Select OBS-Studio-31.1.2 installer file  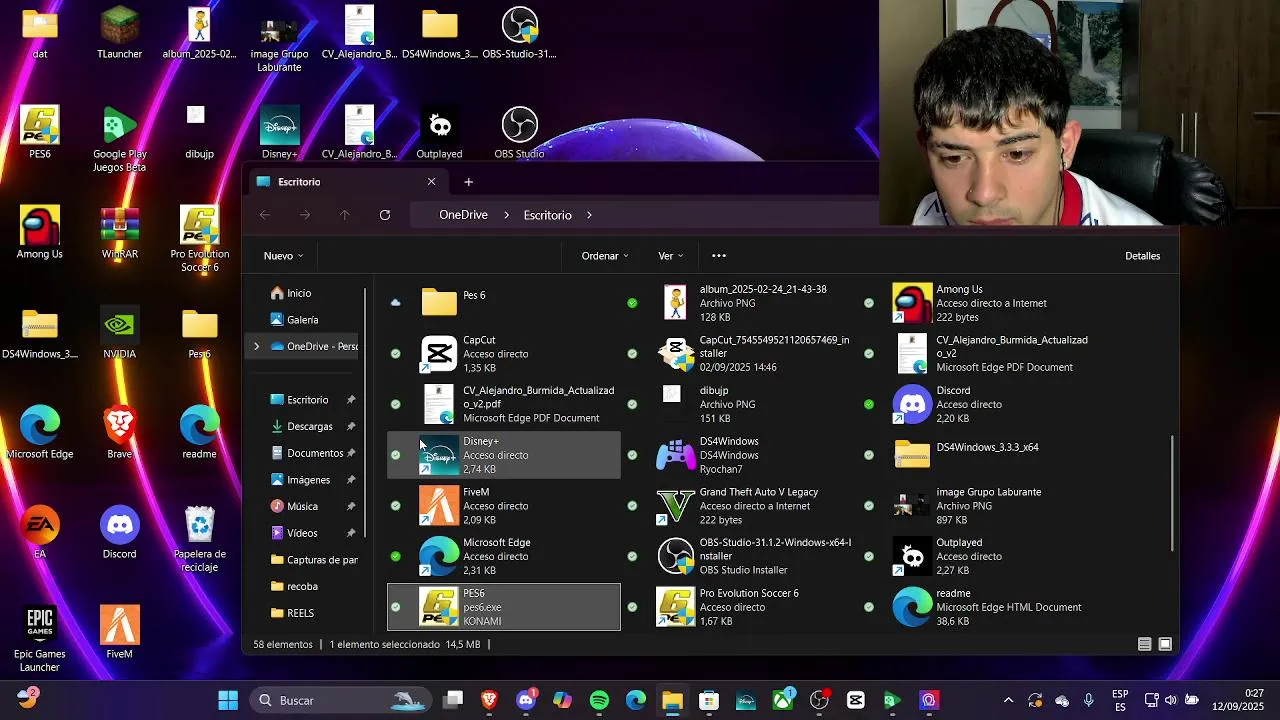click(x=739, y=556)
